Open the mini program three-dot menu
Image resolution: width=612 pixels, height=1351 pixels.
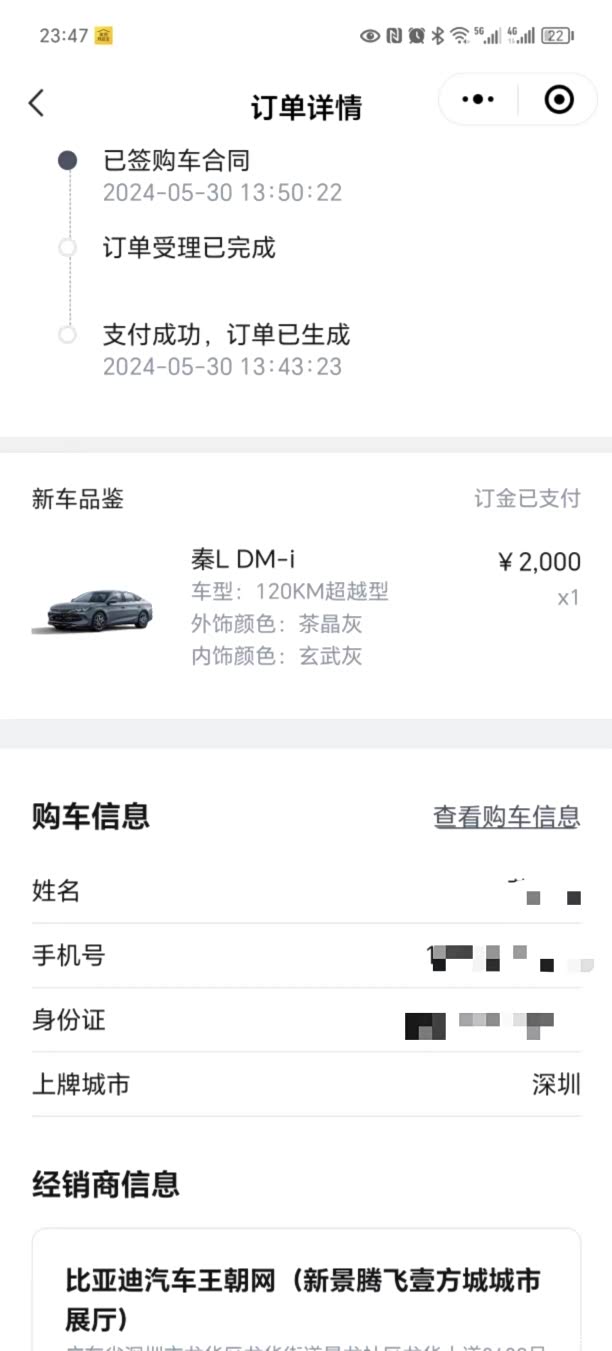pos(478,99)
